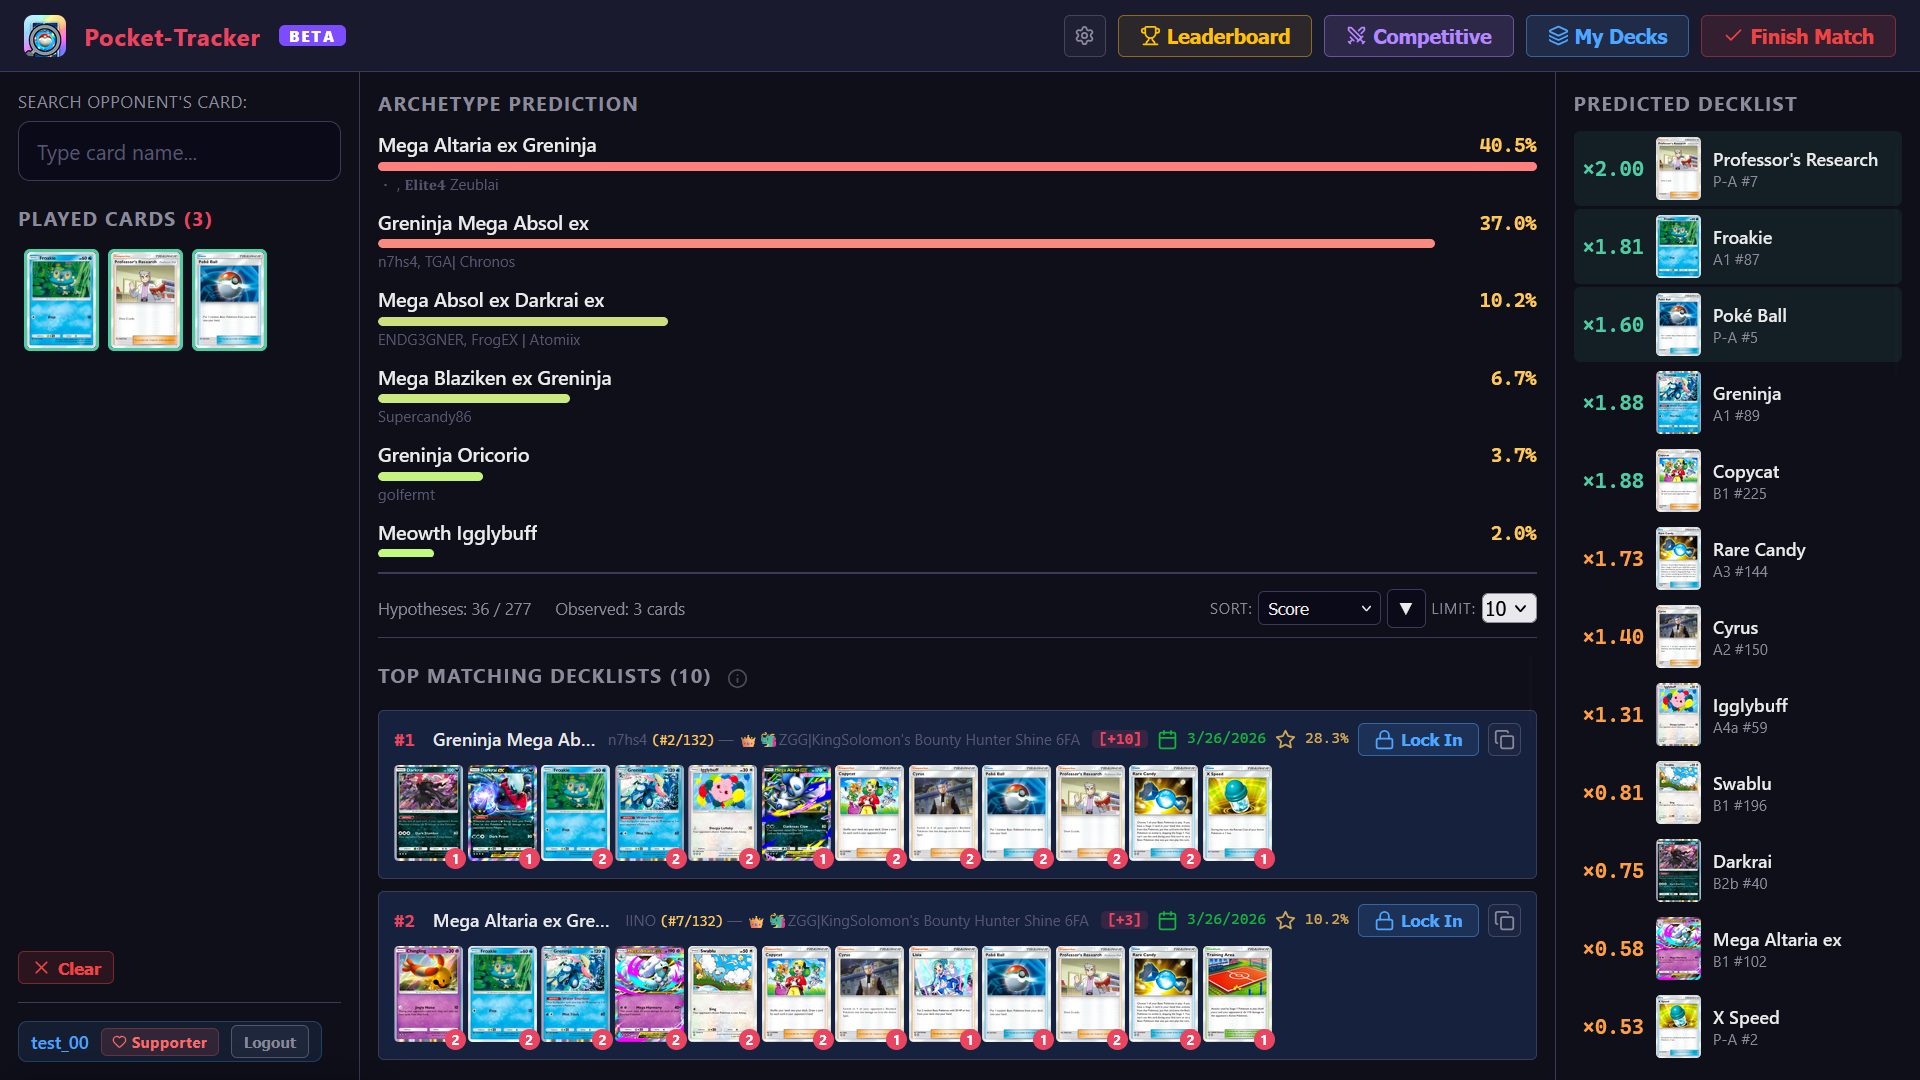
Task: Copy the #1 decklist with copy icon
Action: click(1505, 740)
